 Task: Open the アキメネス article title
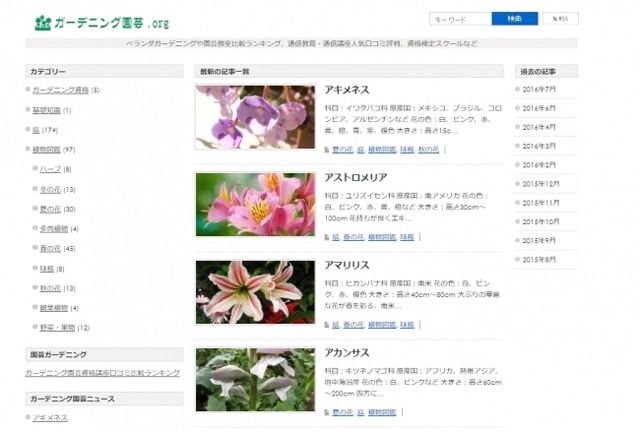[347, 90]
